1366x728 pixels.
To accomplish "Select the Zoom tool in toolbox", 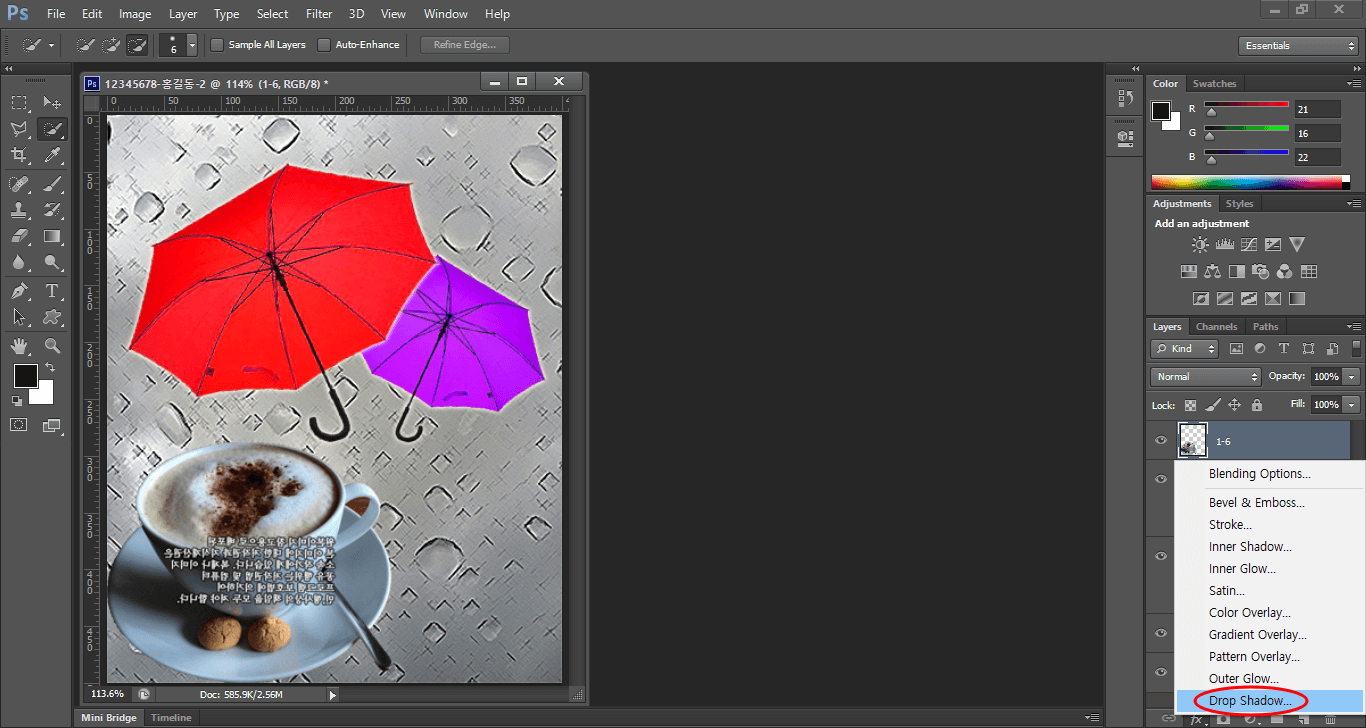I will [x=52, y=346].
